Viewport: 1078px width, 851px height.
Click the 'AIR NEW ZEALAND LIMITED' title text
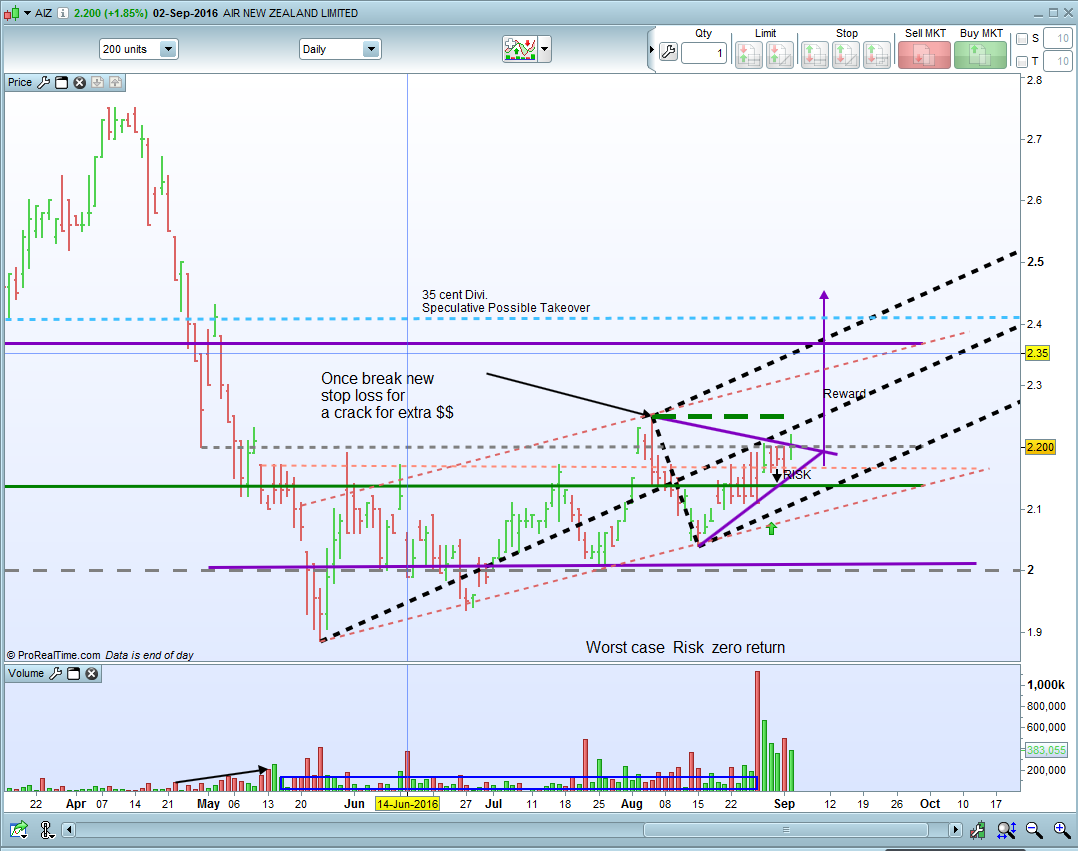[290, 13]
